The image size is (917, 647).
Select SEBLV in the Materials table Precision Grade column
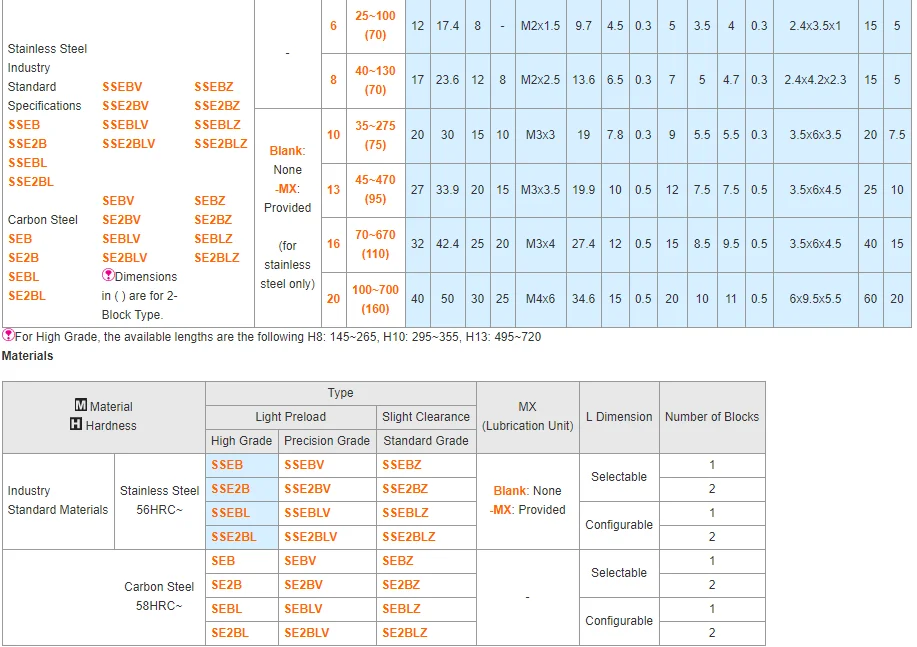(303, 609)
